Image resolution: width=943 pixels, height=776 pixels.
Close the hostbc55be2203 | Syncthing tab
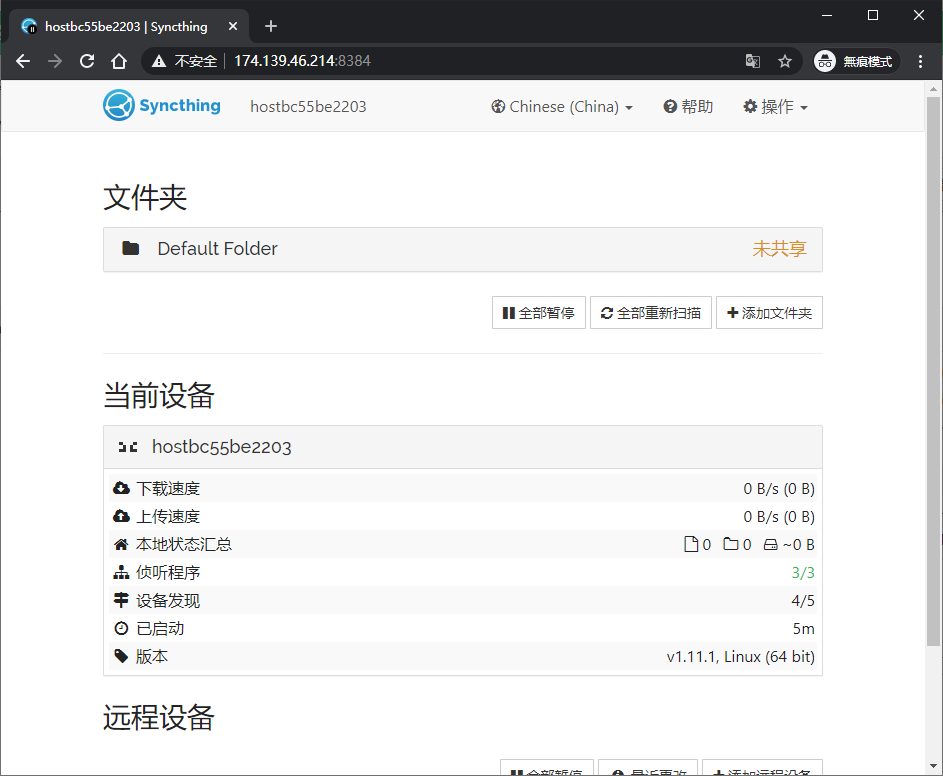click(233, 26)
